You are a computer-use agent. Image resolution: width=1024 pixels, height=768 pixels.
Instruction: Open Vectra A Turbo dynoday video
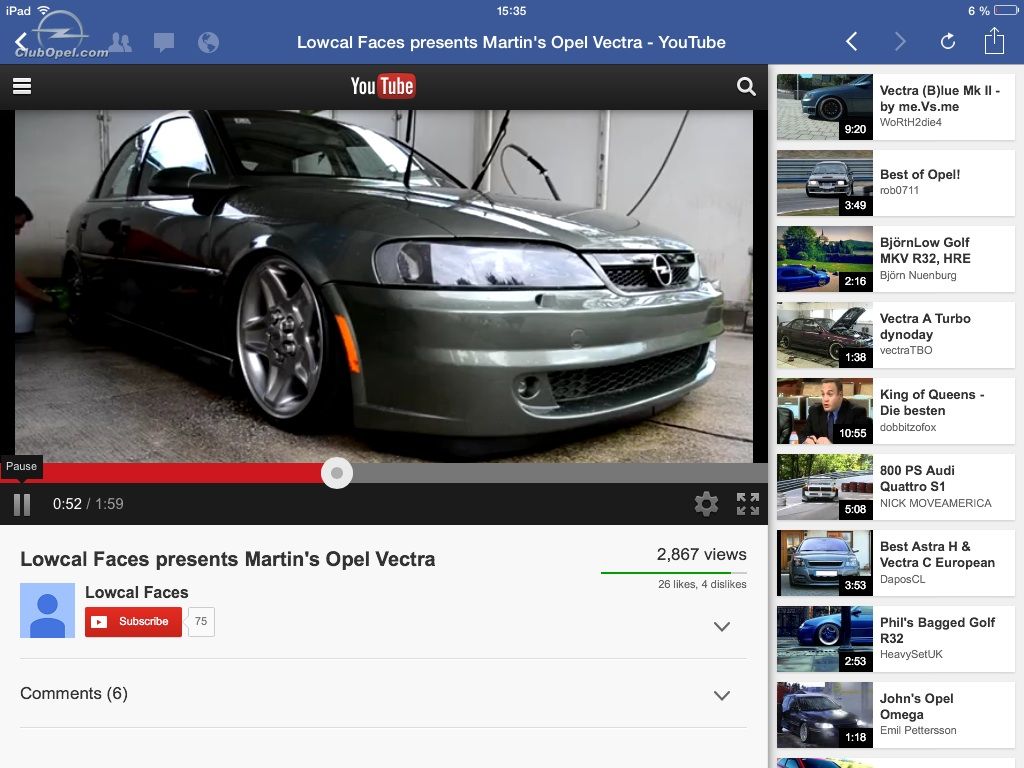(x=895, y=335)
